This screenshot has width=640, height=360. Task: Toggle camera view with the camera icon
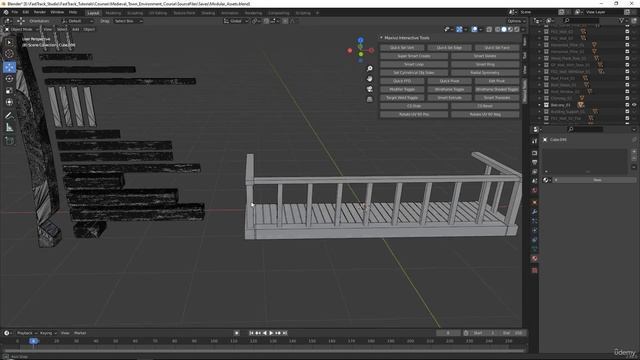369,89
